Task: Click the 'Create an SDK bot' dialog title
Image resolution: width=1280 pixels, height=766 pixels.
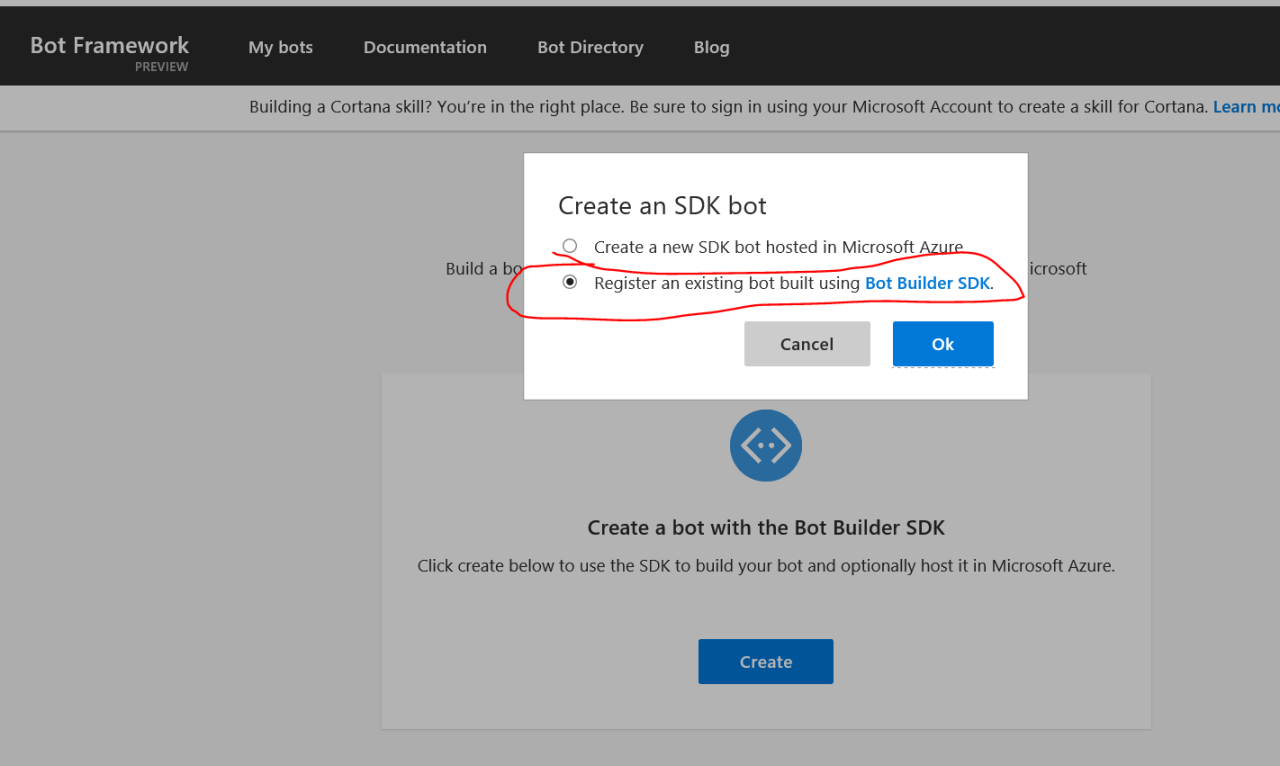Action: [662, 205]
